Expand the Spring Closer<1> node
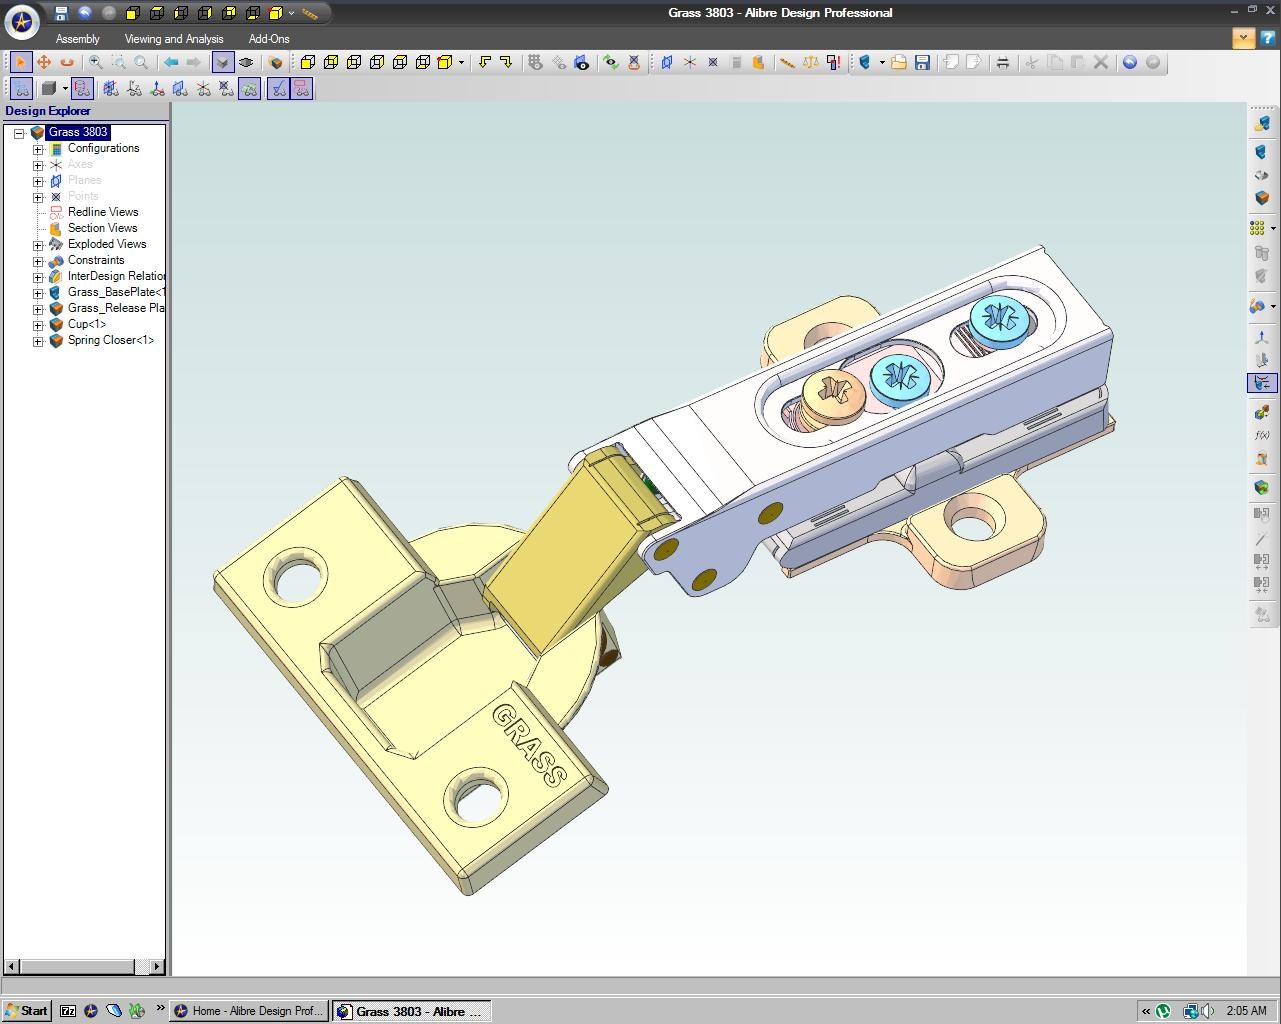 click(x=38, y=341)
